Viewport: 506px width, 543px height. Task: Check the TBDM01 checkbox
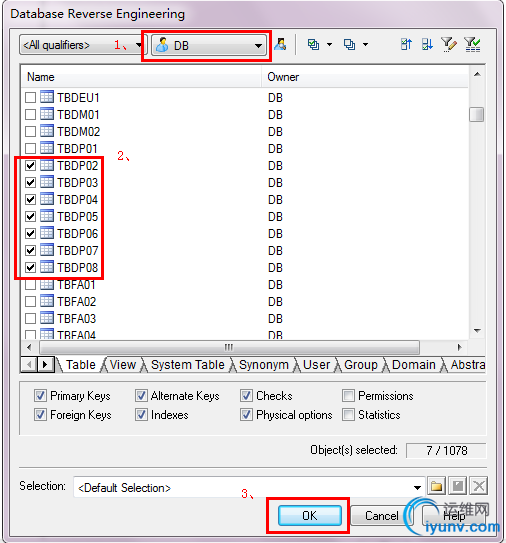pos(30,115)
